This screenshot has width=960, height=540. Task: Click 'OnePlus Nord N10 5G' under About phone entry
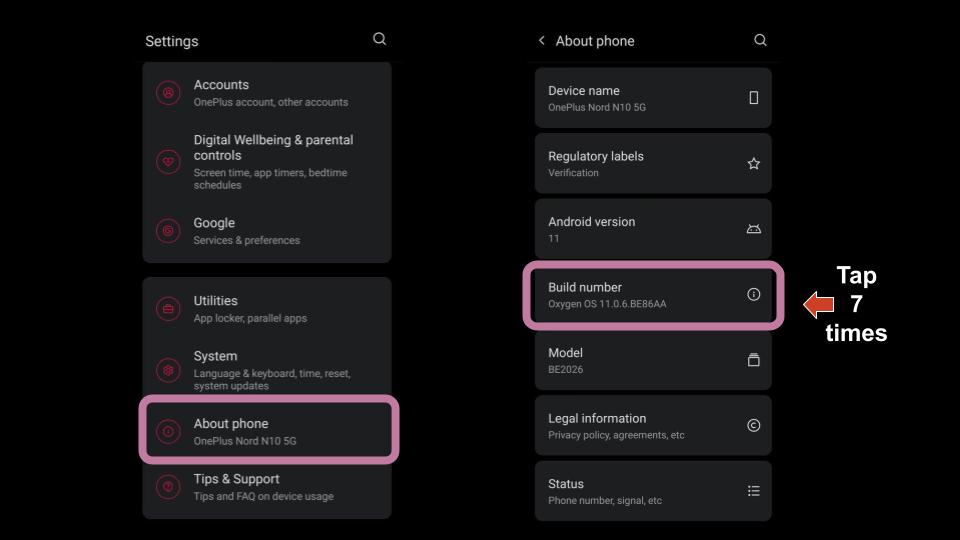point(245,441)
